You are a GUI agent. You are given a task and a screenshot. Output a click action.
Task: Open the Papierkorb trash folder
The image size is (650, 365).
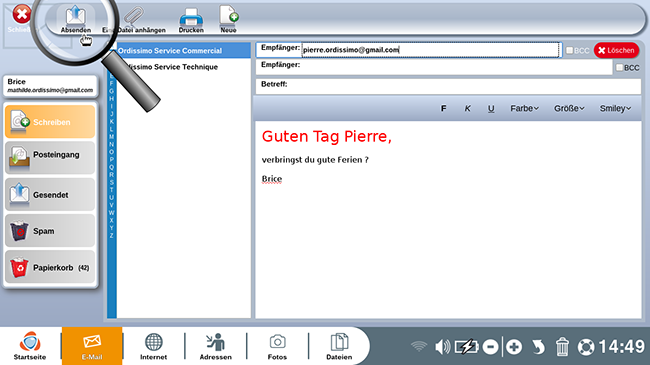pos(50,267)
